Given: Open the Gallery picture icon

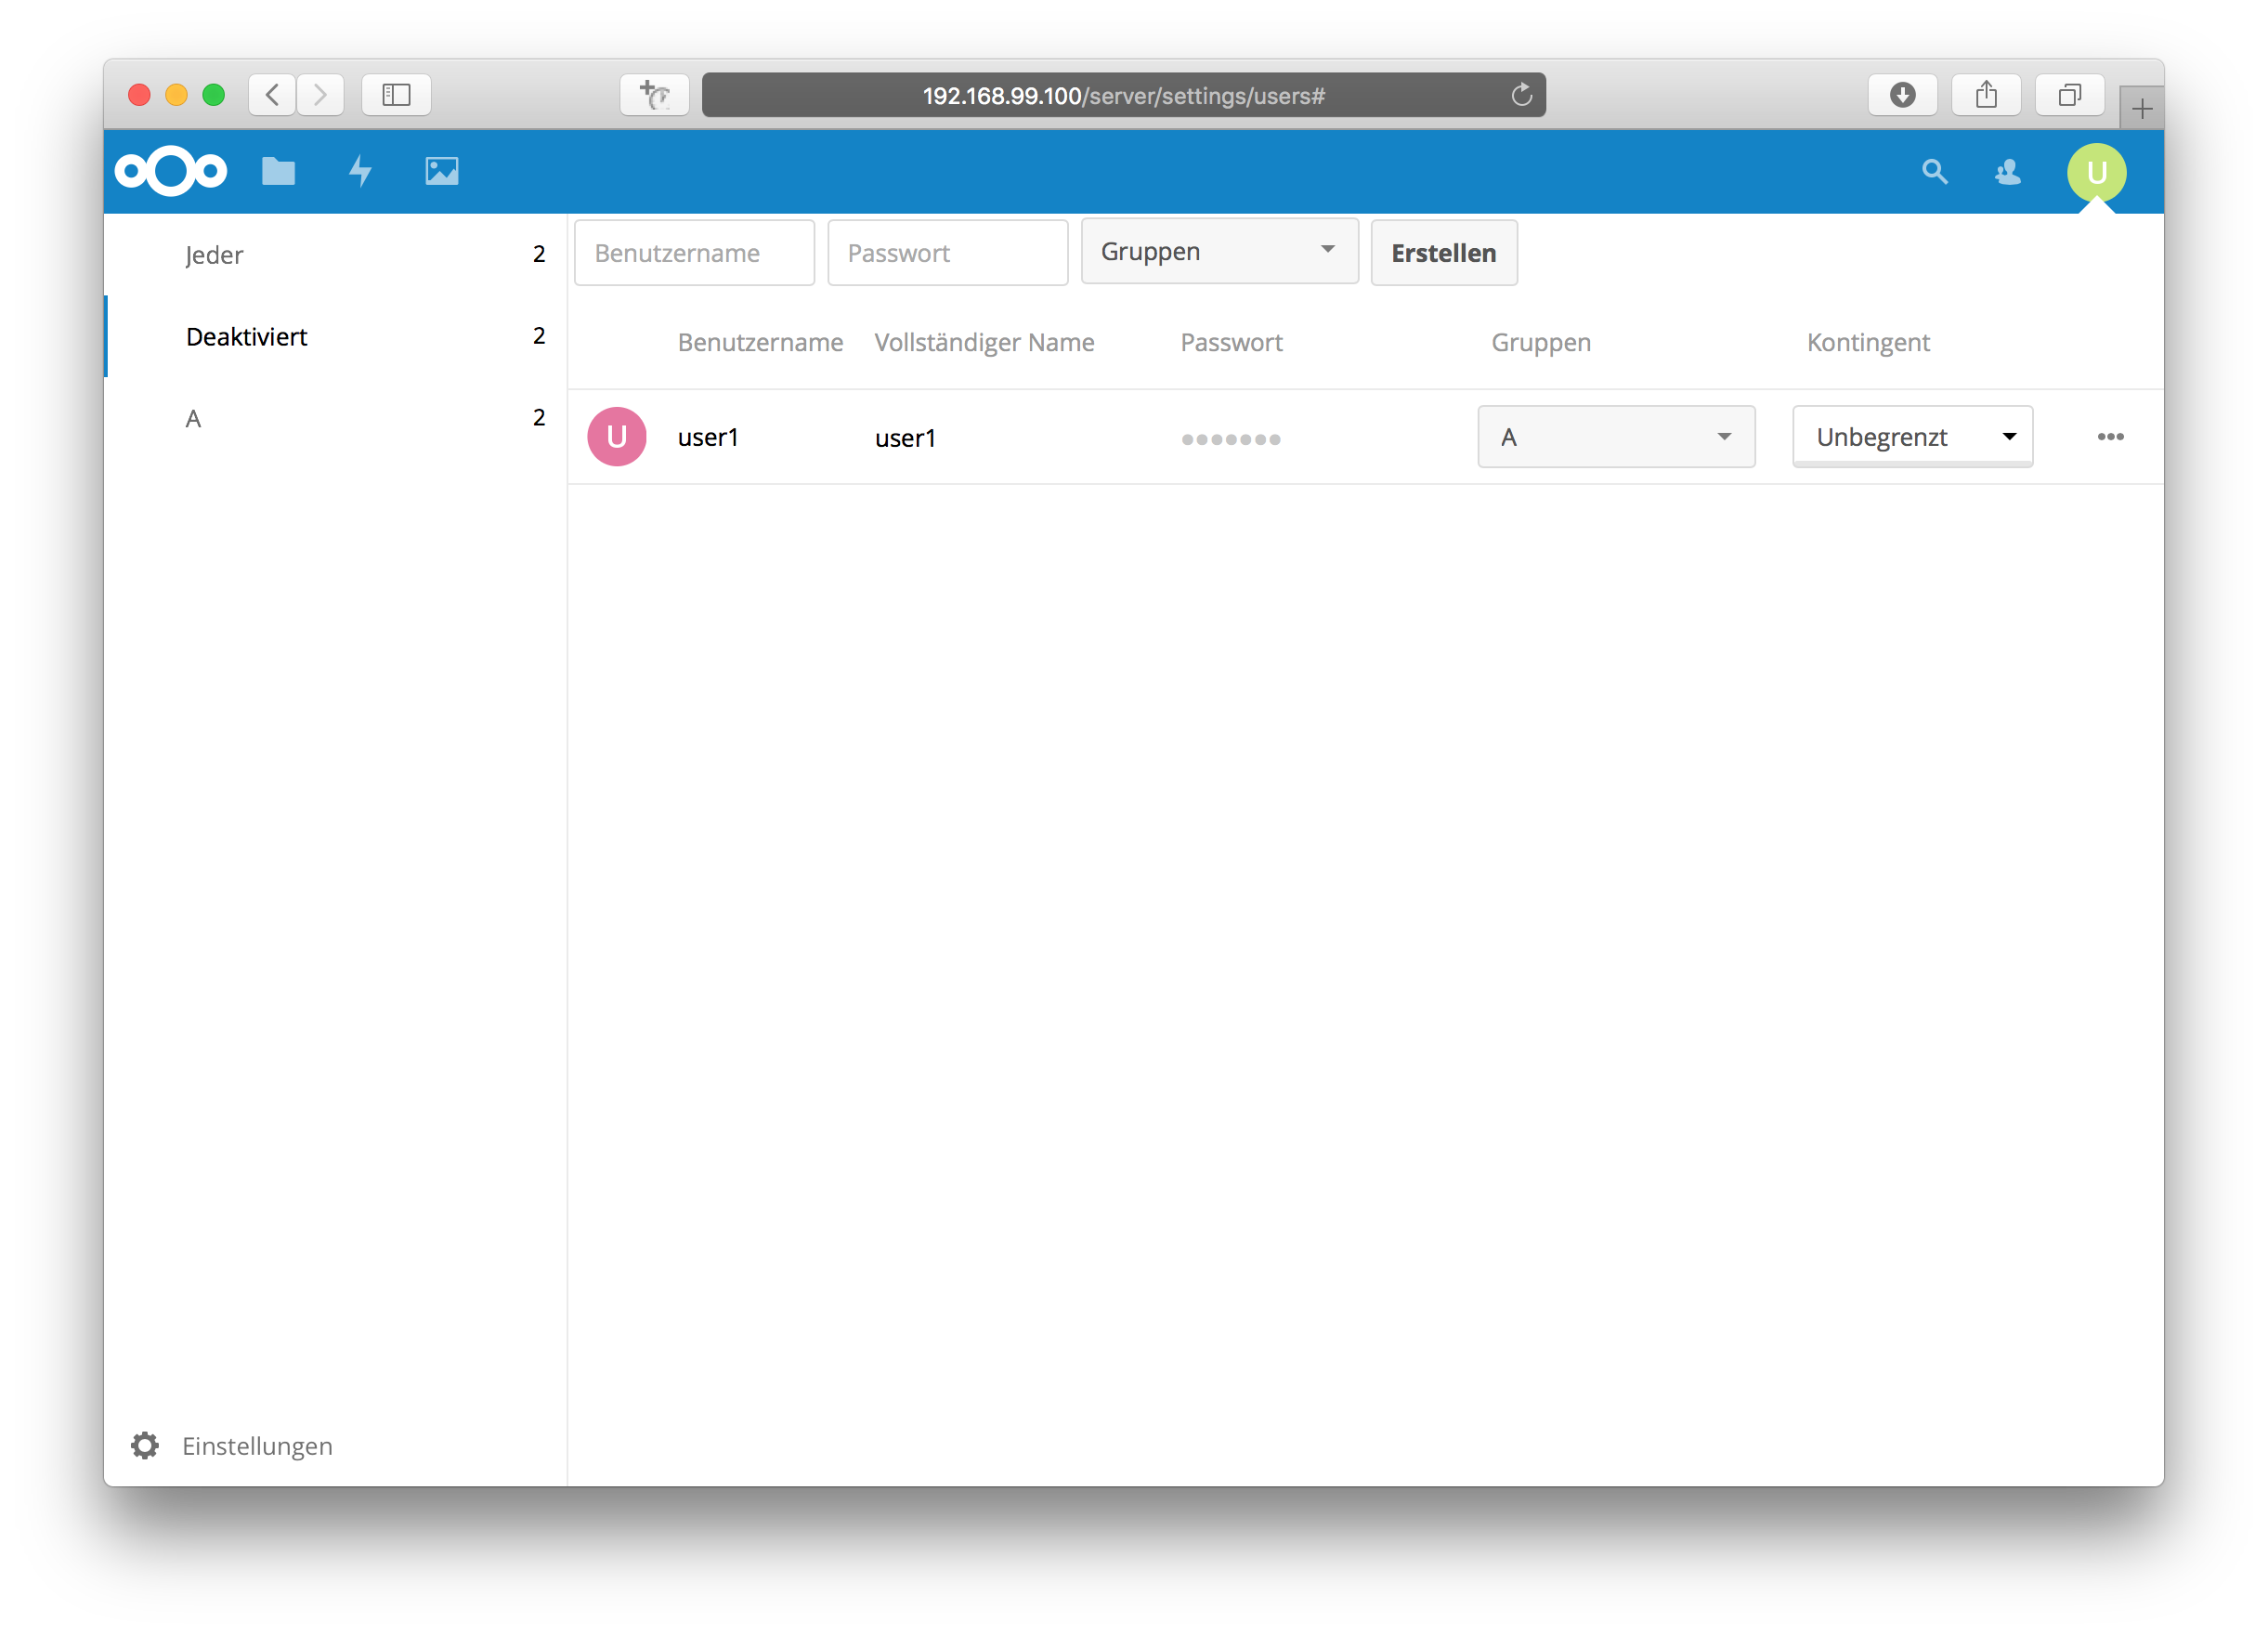Looking at the screenshot, I should click(x=442, y=171).
